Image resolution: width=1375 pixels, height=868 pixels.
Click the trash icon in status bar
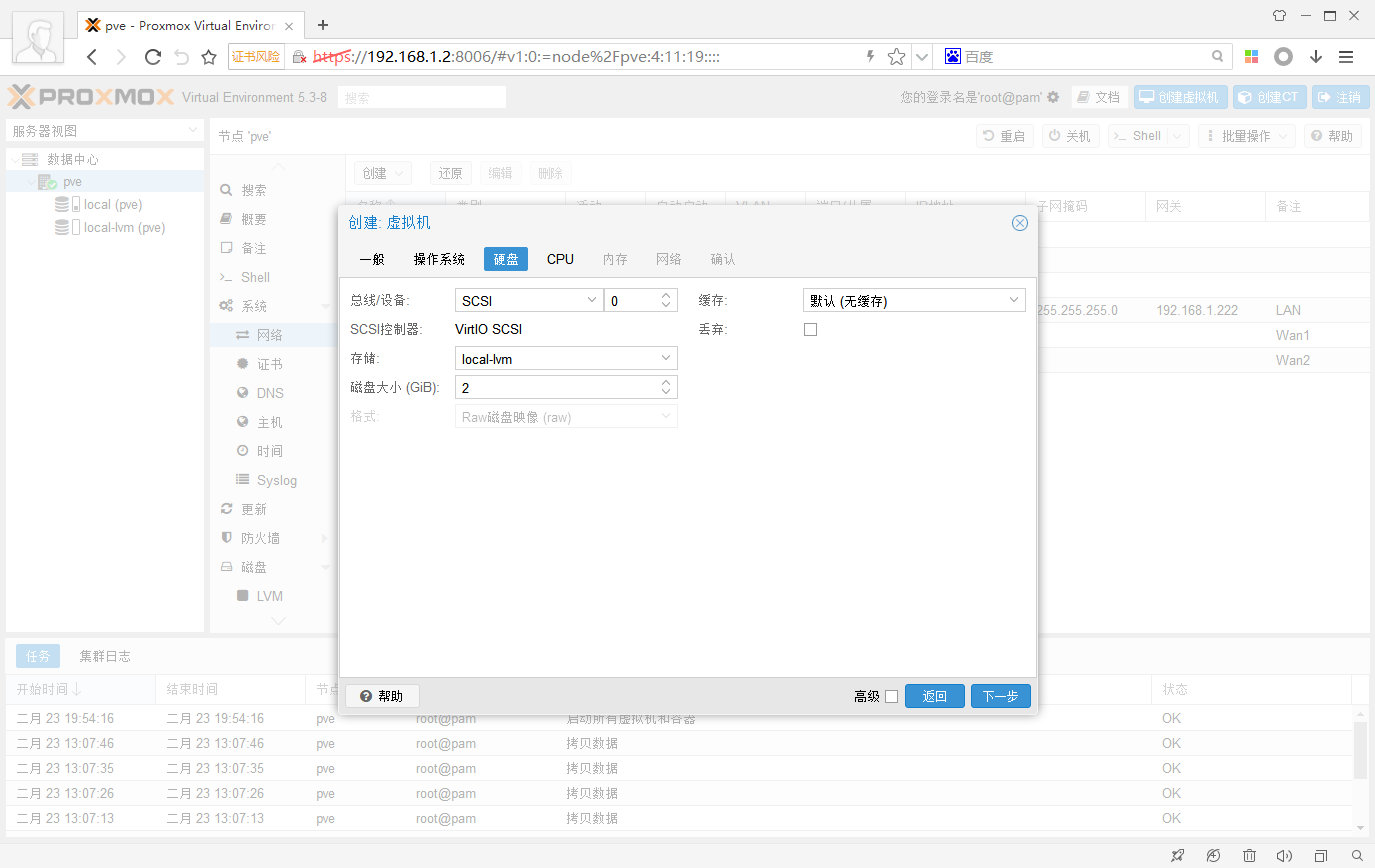coord(1249,856)
